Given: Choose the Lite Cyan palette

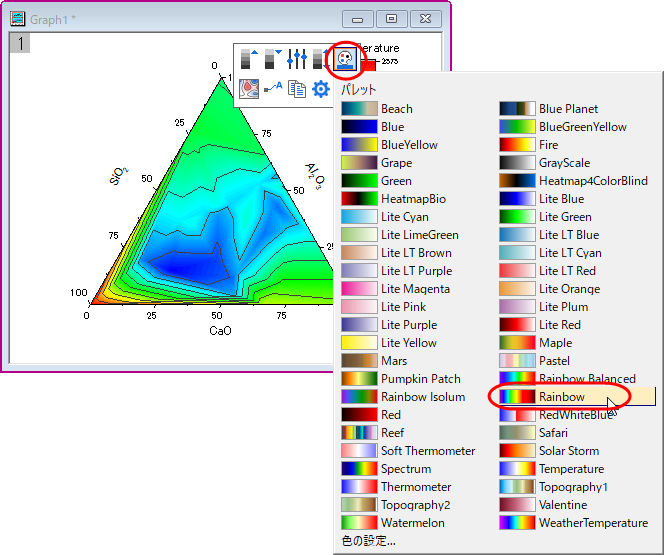Looking at the screenshot, I should pos(385,217).
